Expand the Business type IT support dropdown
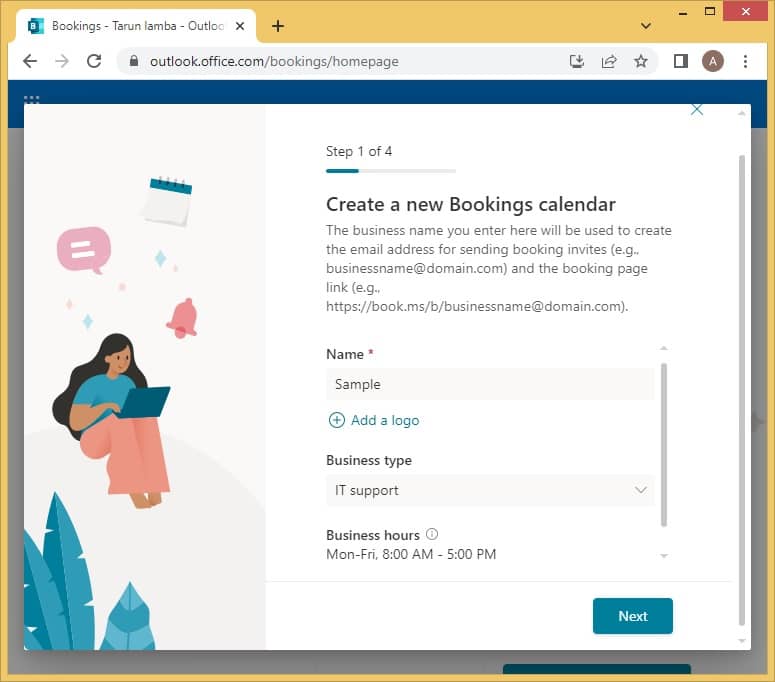Image resolution: width=775 pixels, height=682 pixels. pyautogui.click(x=490, y=490)
